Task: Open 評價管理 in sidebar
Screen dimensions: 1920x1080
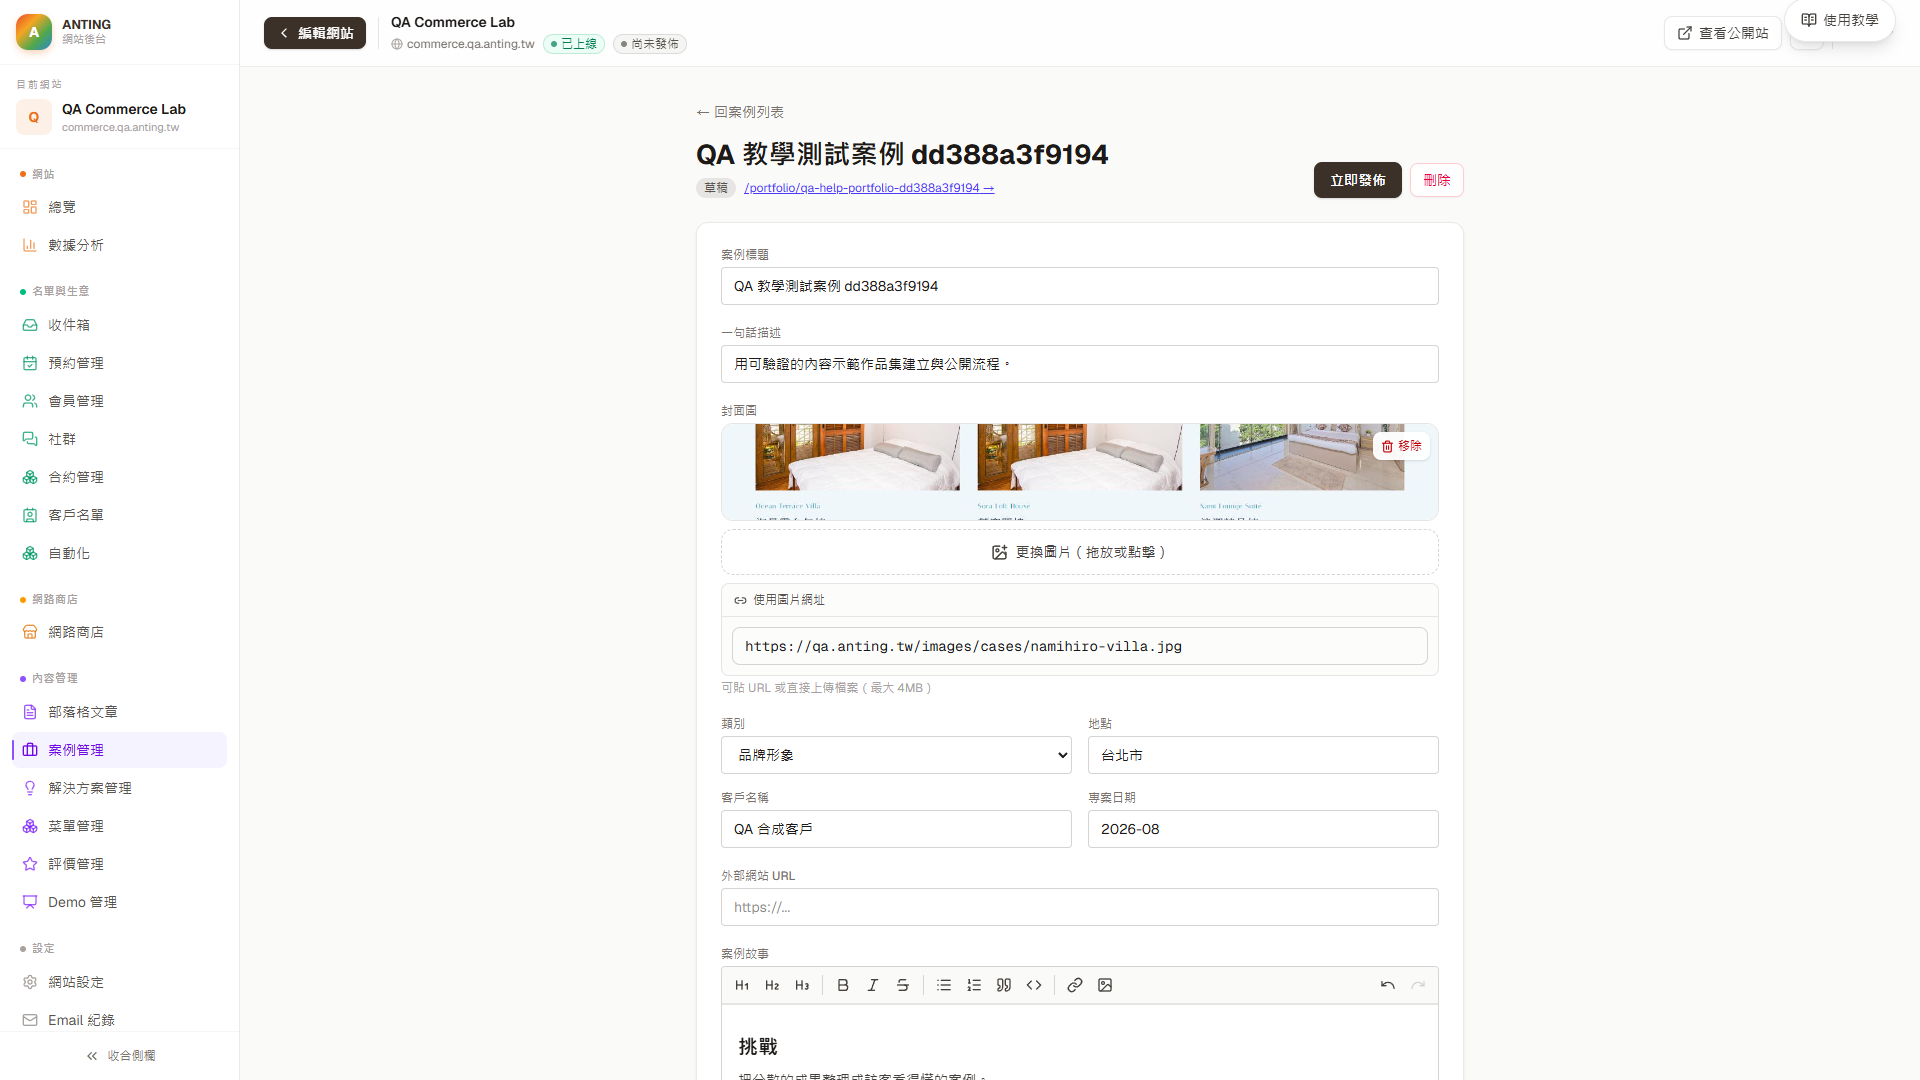Action: coord(120,864)
